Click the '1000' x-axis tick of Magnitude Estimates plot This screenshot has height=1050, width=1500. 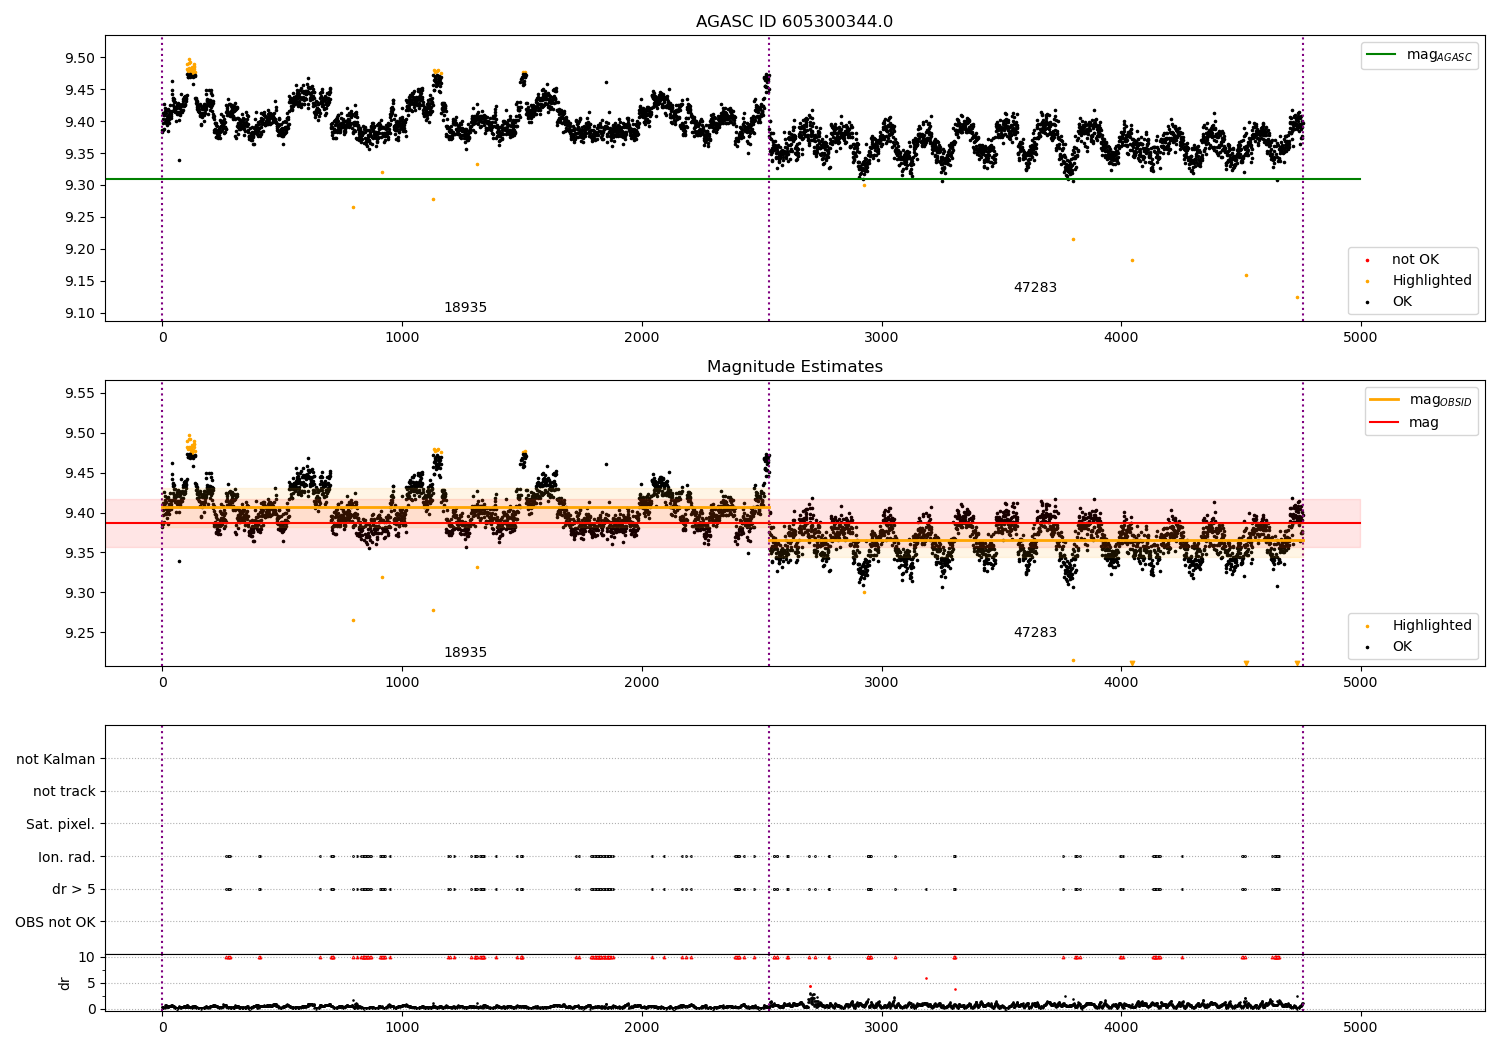pyautogui.click(x=402, y=683)
